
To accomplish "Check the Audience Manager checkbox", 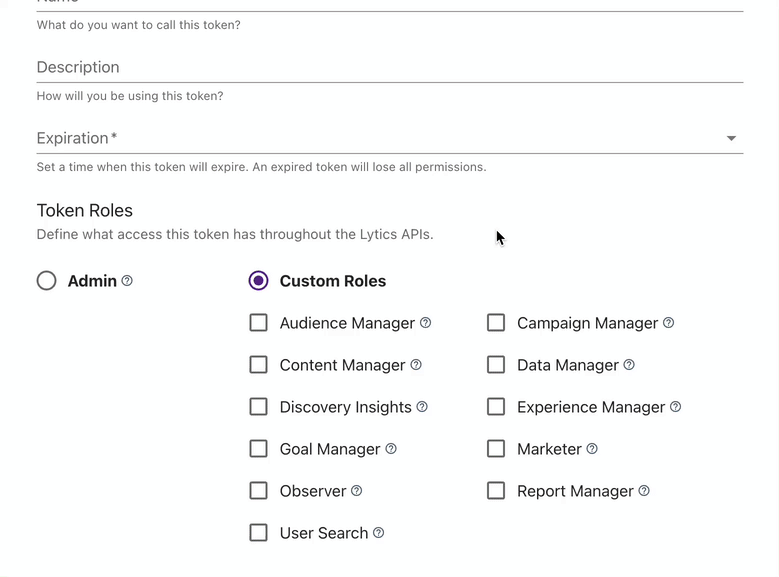I will point(258,323).
